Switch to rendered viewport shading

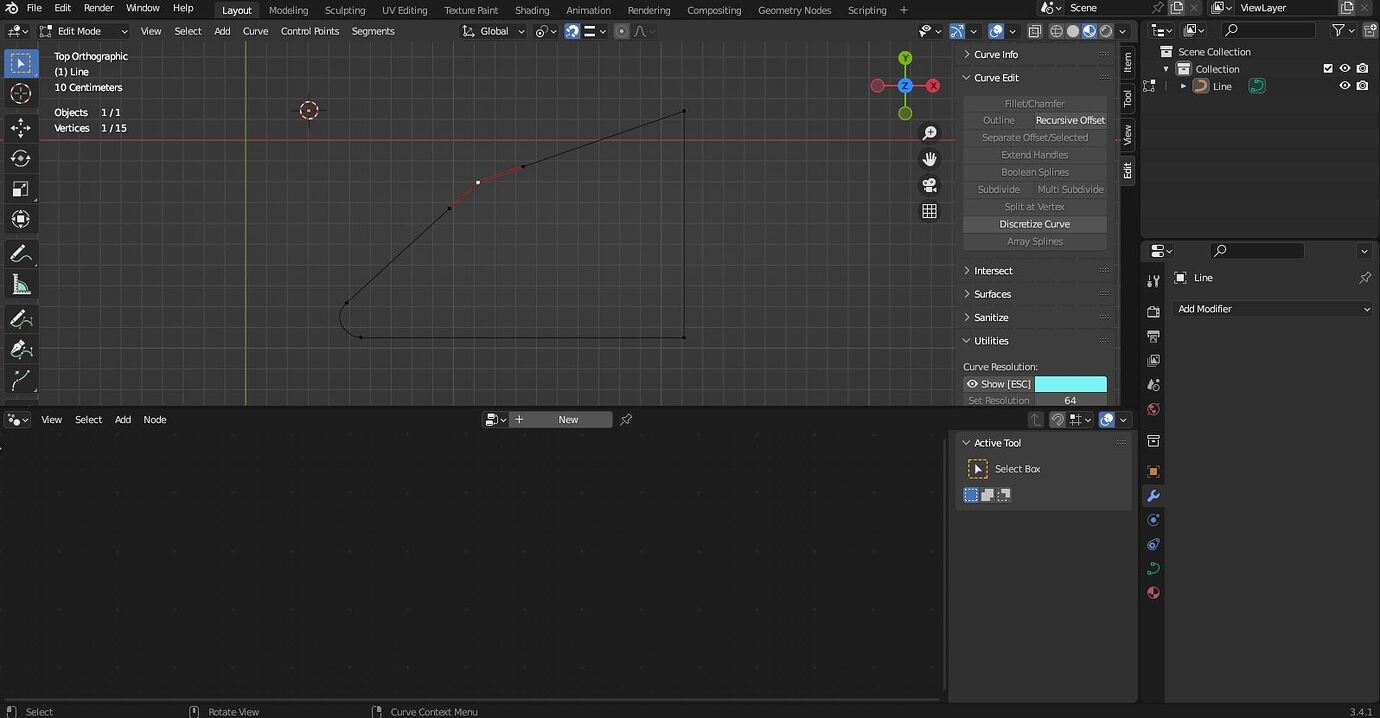[1105, 31]
